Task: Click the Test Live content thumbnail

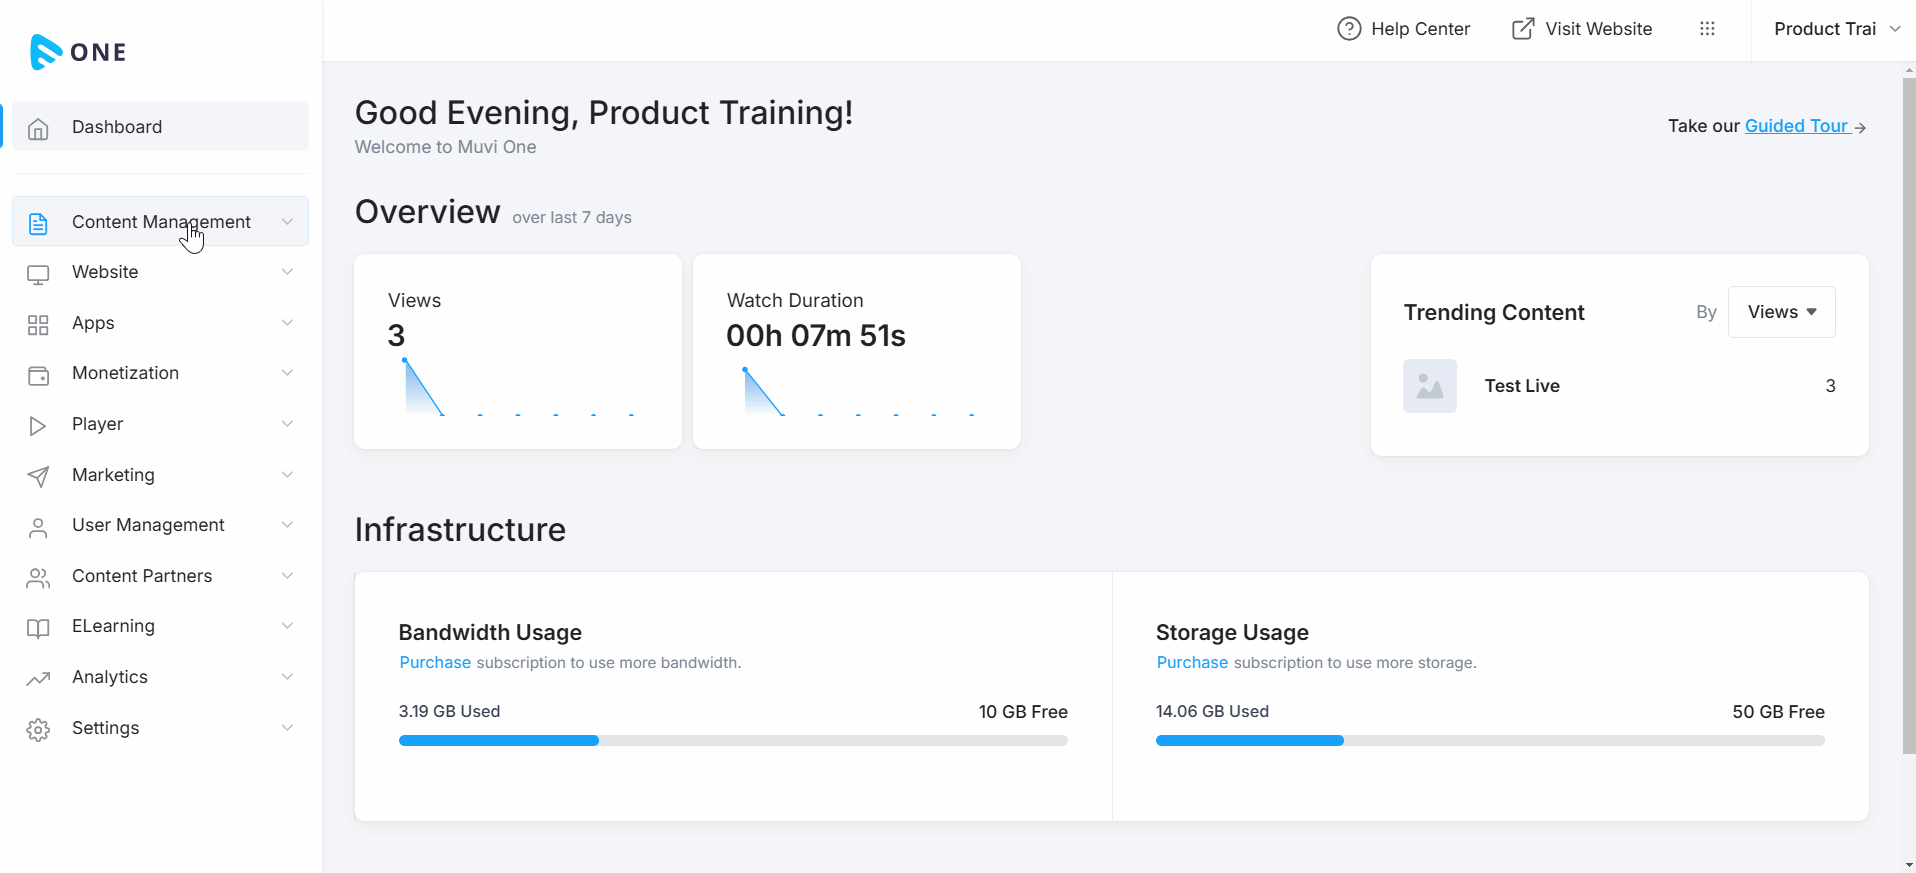Action: (x=1430, y=386)
